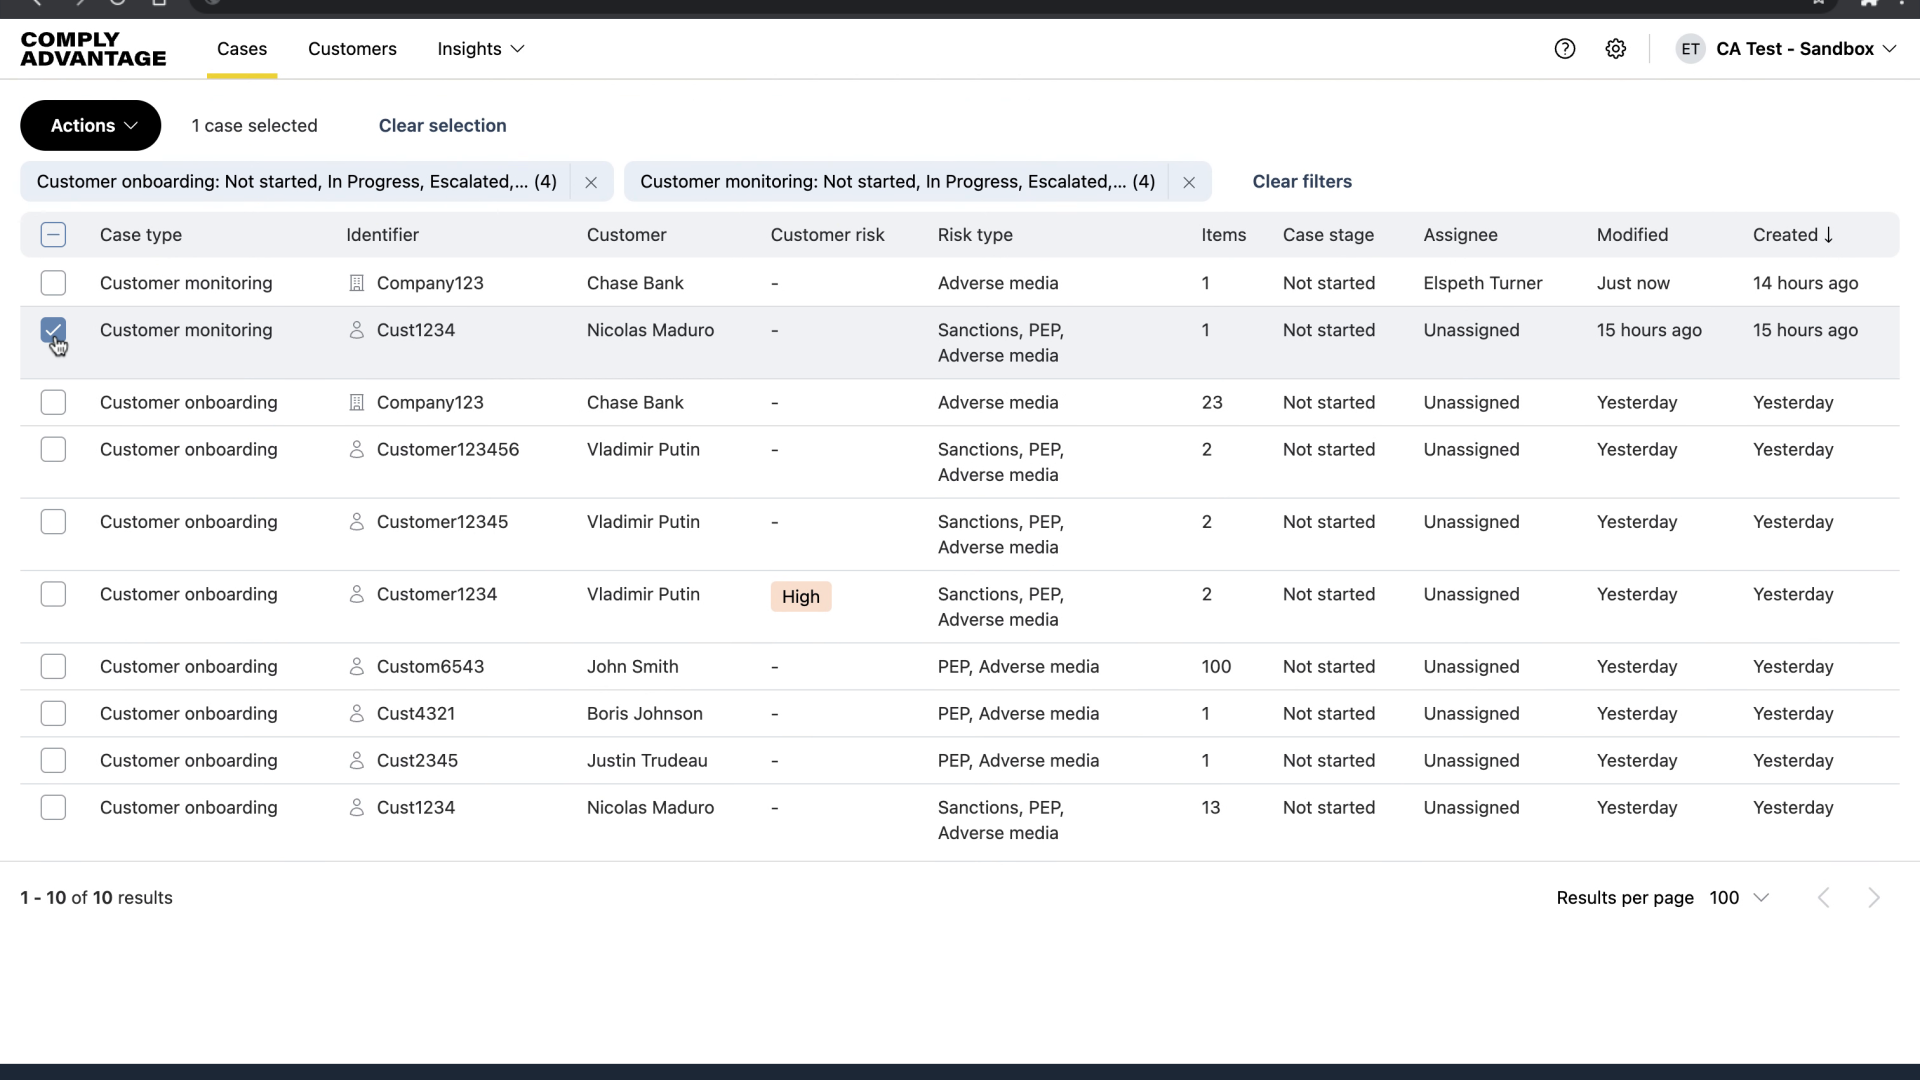Open the help icon in the header
Image resolution: width=1920 pixels, height=1080 pixels.
click(x=1564, y=48)
